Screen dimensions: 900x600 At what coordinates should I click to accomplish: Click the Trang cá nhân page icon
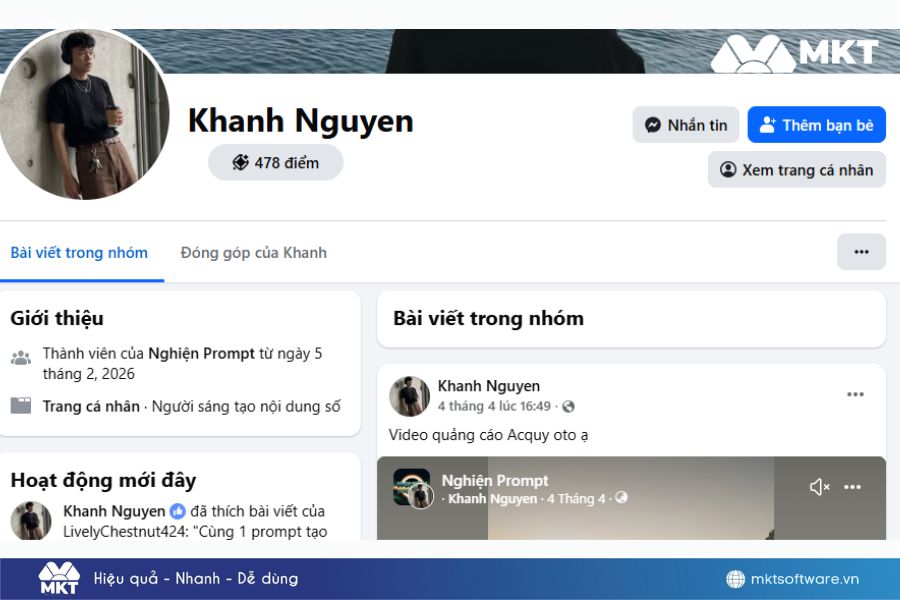click(x=21, y=406)
